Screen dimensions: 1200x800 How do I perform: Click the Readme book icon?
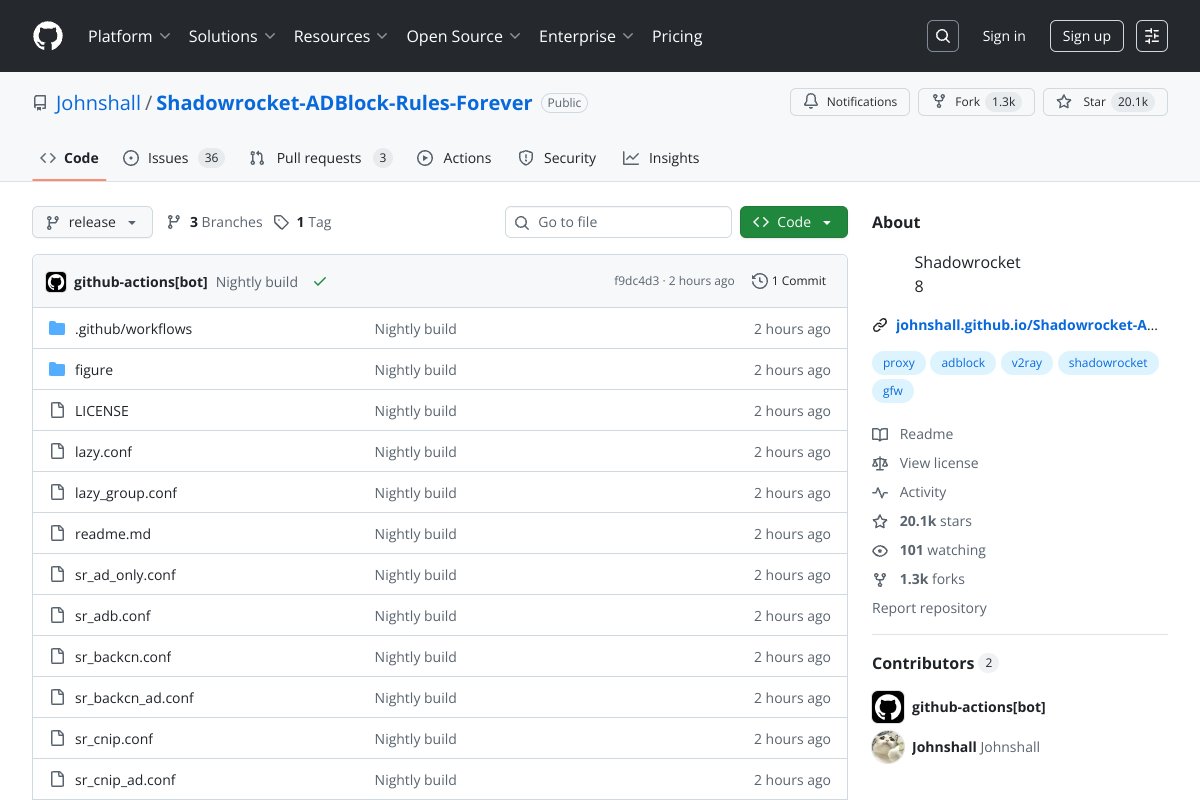pos(880,434)
